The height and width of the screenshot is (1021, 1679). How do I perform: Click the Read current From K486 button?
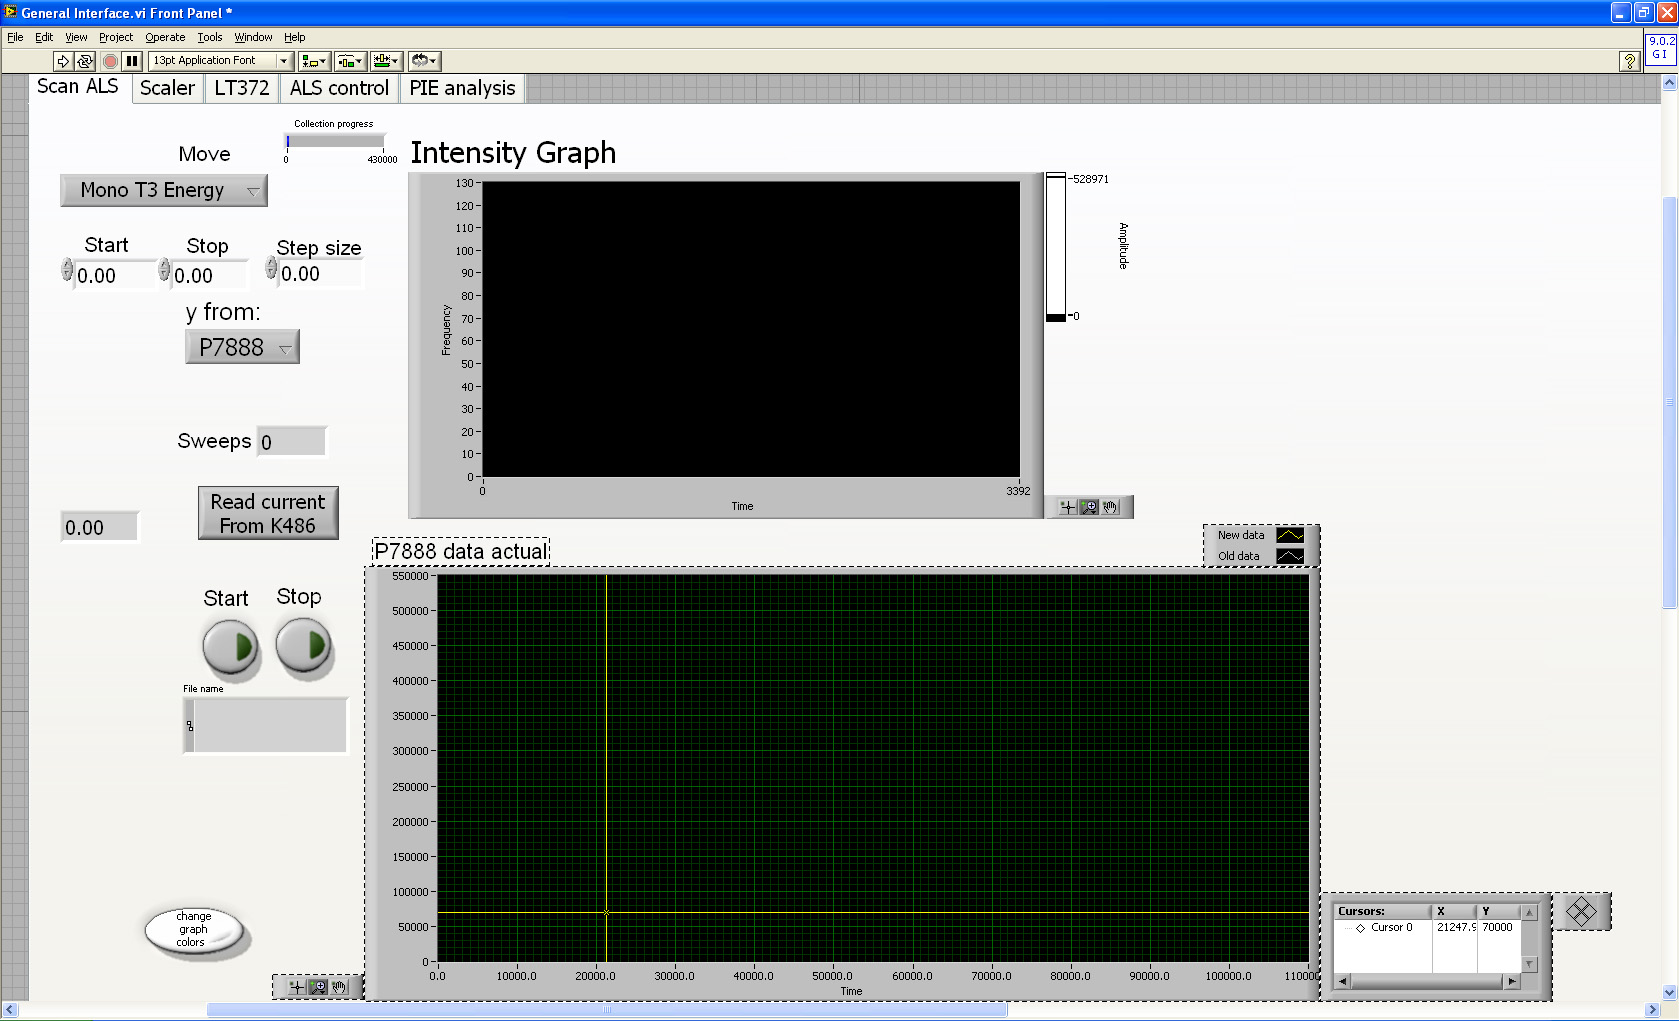[268, 513]
